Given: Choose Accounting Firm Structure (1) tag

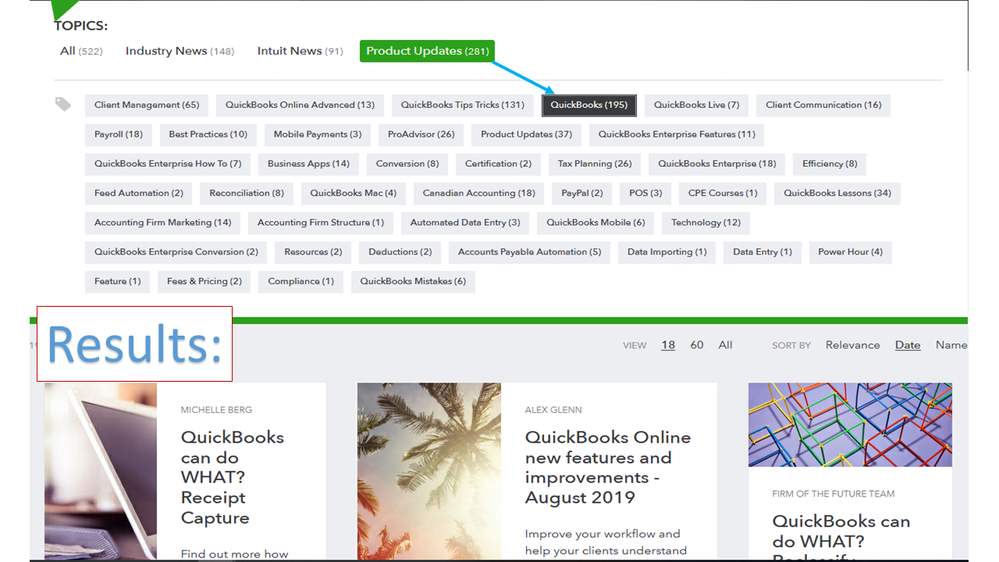Looking at the screenshot, I should (x=320, y=222).
